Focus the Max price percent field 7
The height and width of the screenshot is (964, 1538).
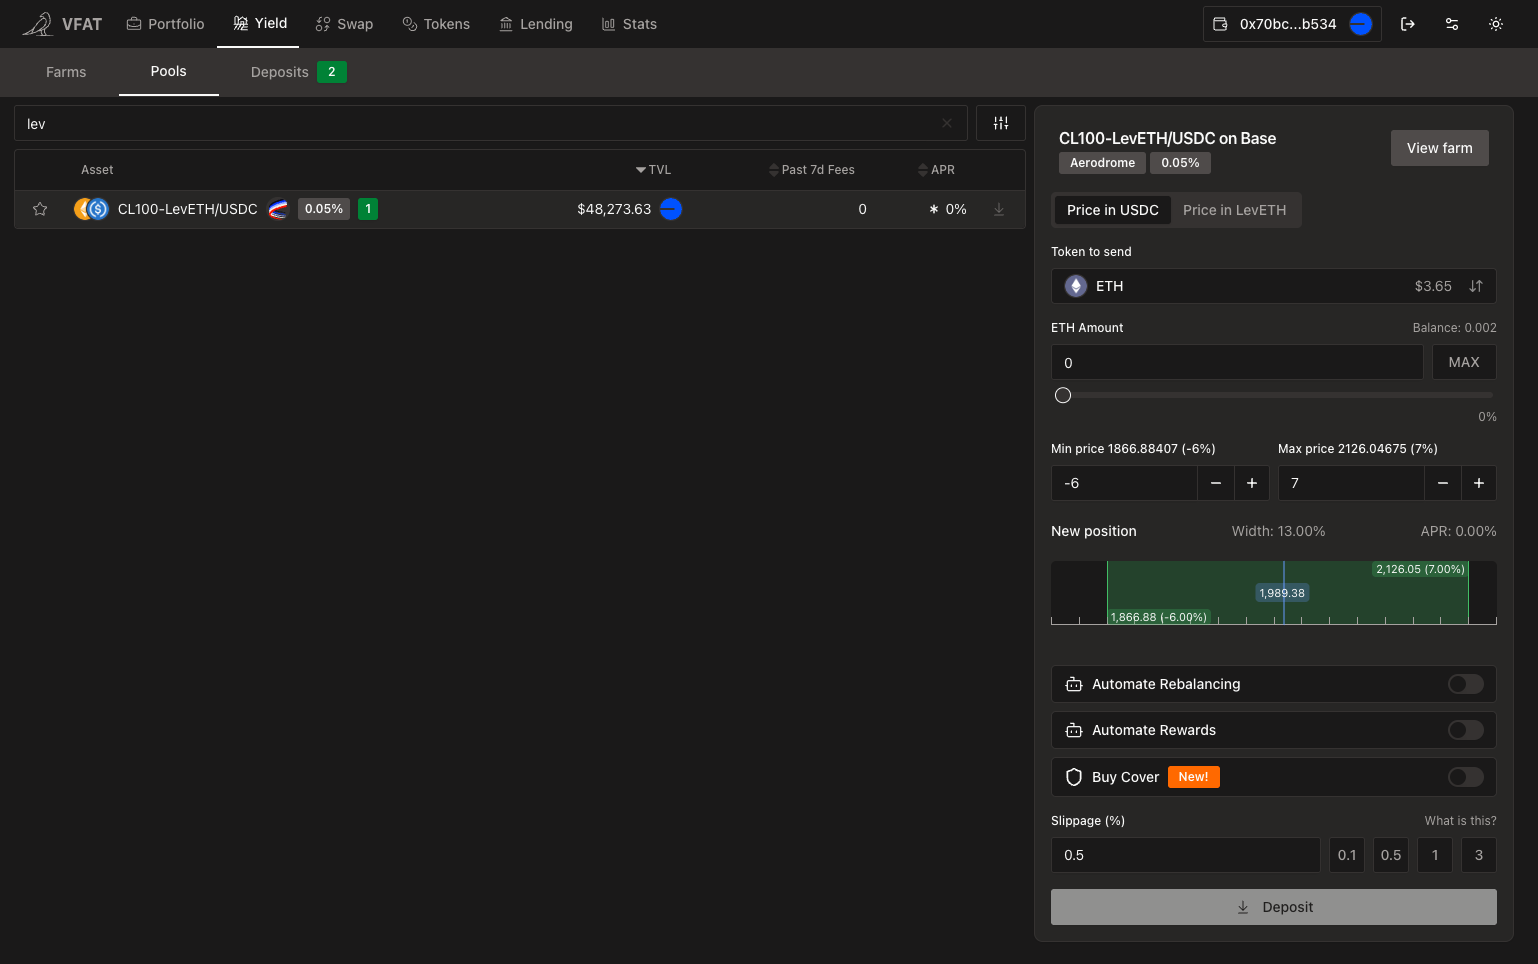(x=1351, y=483)
